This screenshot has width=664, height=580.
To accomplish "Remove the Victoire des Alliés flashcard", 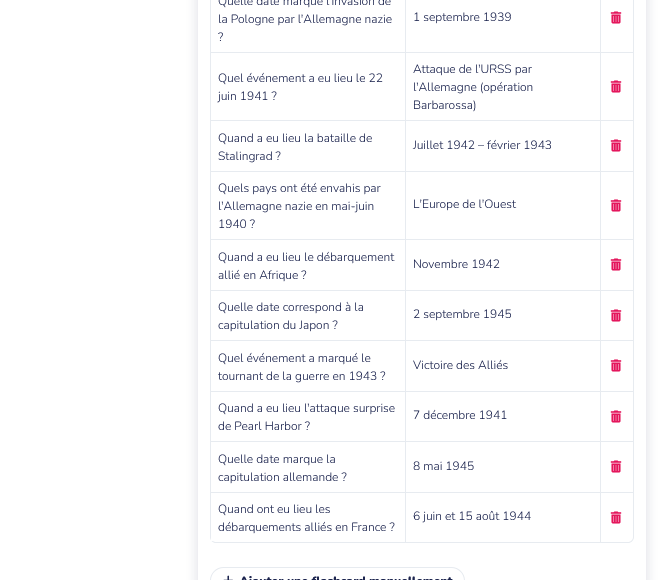I will [616, 365].
